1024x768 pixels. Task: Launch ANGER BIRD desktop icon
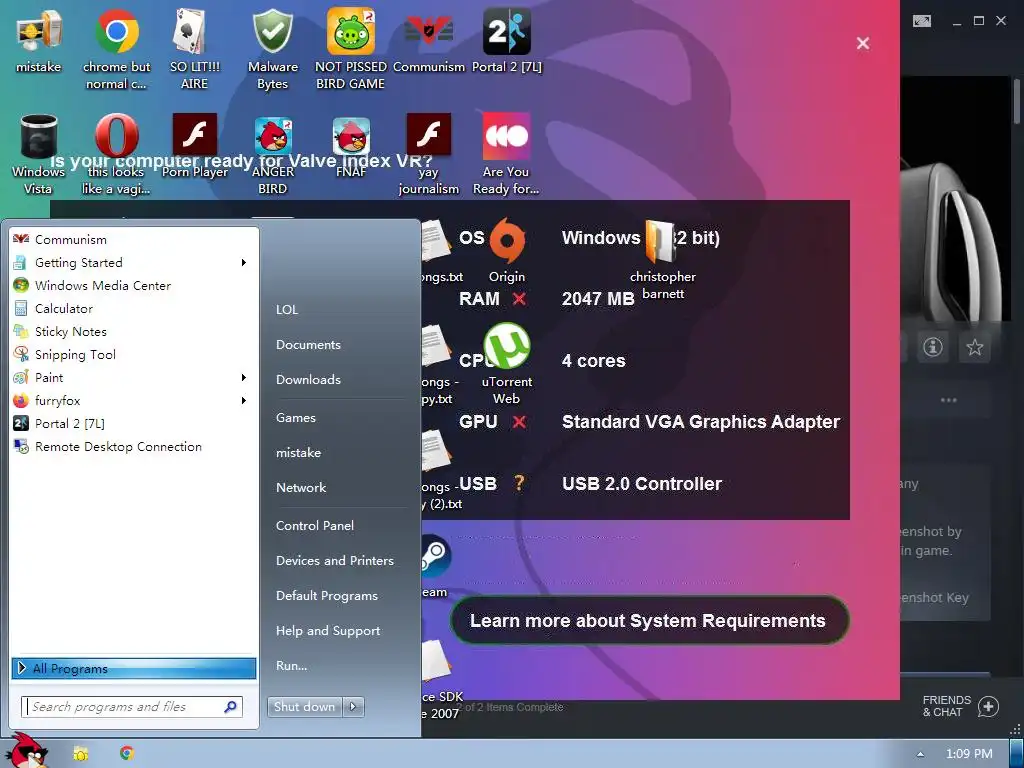[273, 155]
